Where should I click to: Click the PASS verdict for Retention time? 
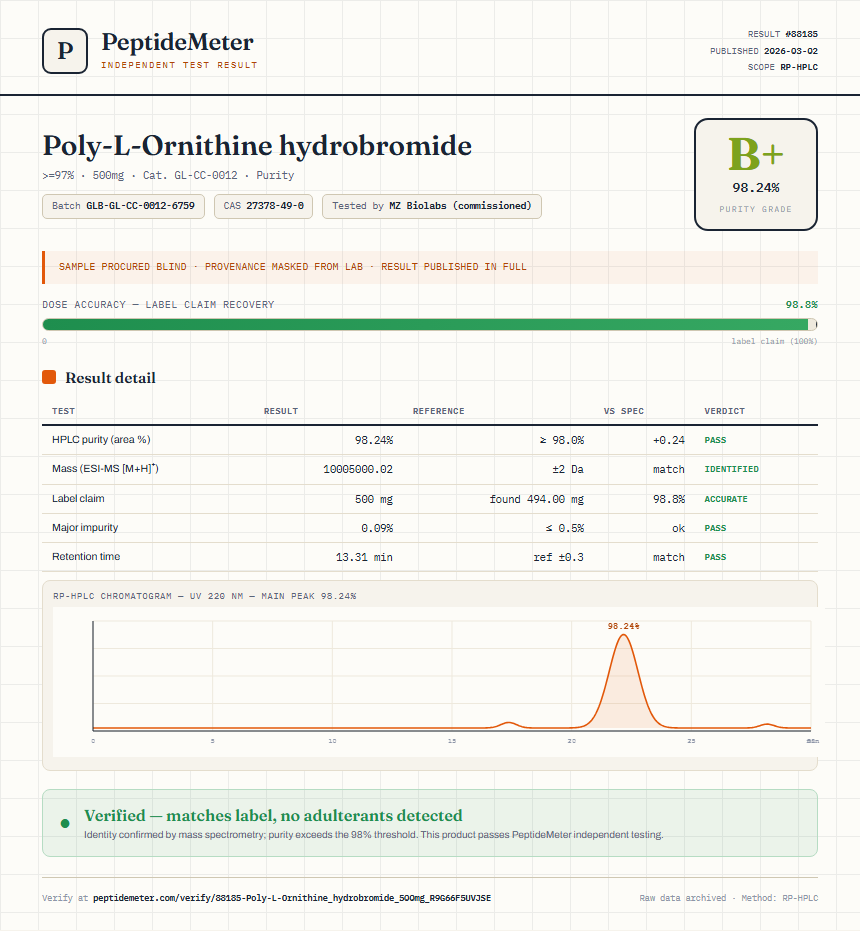point(715,557)
